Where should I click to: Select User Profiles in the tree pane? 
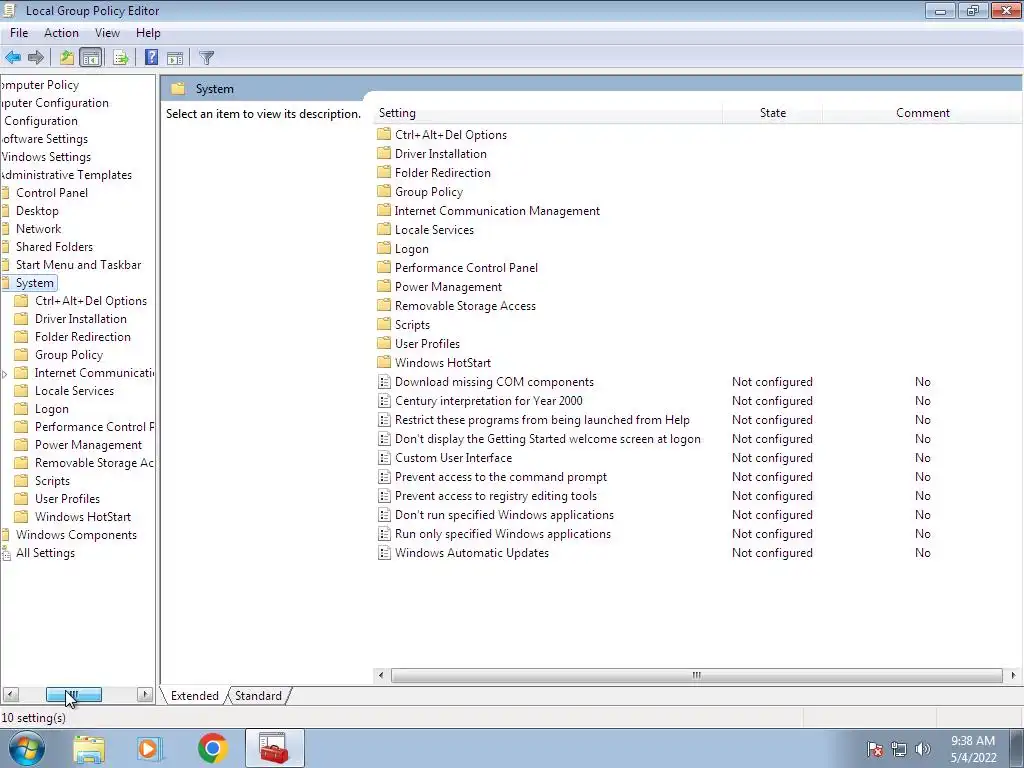[x=67, y=498]
